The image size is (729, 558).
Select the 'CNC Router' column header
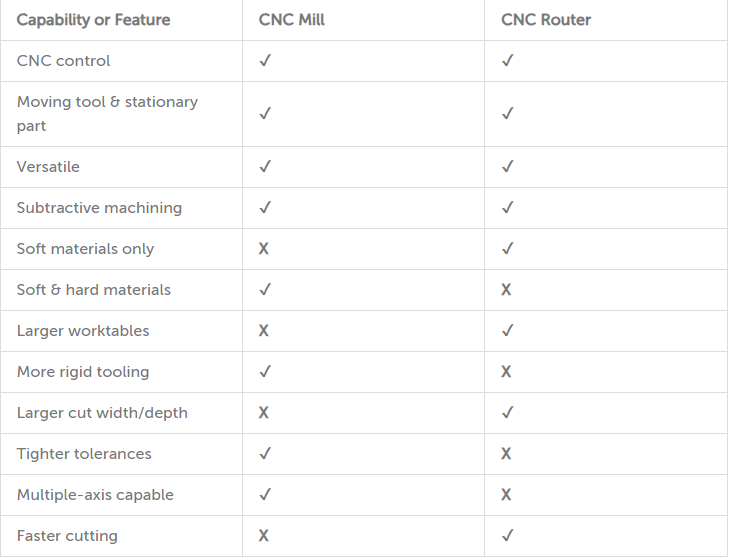[546, 20]
